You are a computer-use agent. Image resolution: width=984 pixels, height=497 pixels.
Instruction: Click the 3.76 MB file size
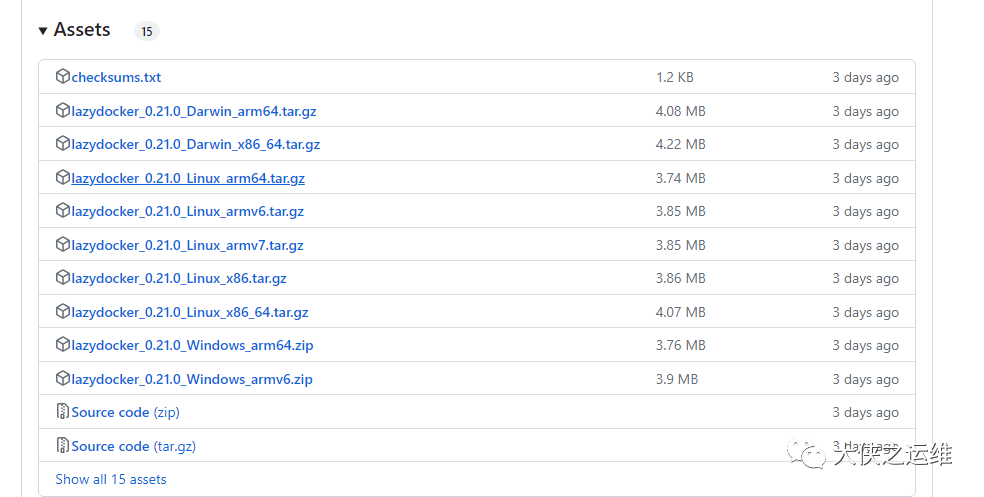pyautogui.click(x=681, y=345)
